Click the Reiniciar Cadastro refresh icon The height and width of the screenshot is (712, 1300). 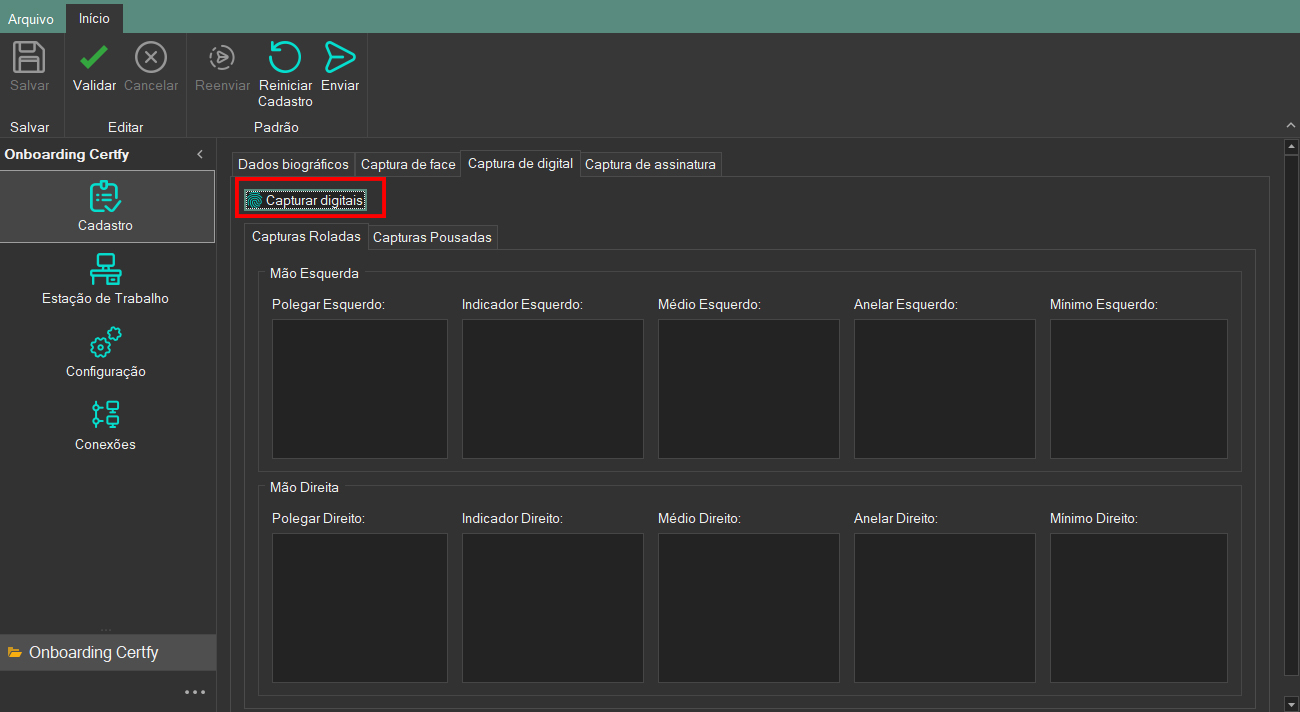coord(285,58)
